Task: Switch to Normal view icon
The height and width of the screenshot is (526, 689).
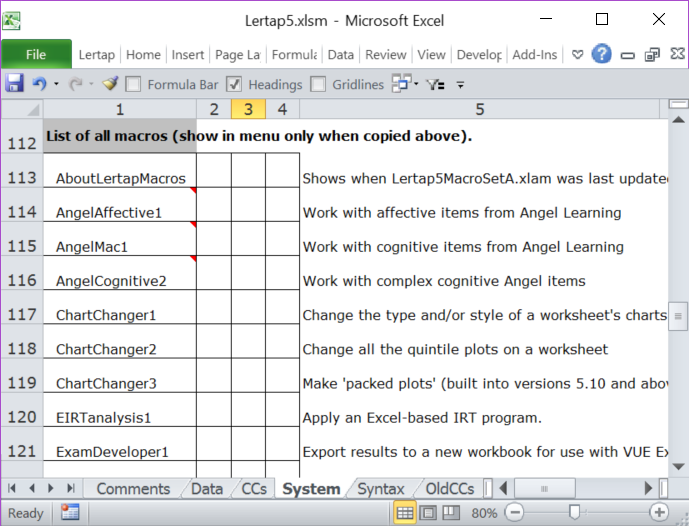Action: (404, 512)
